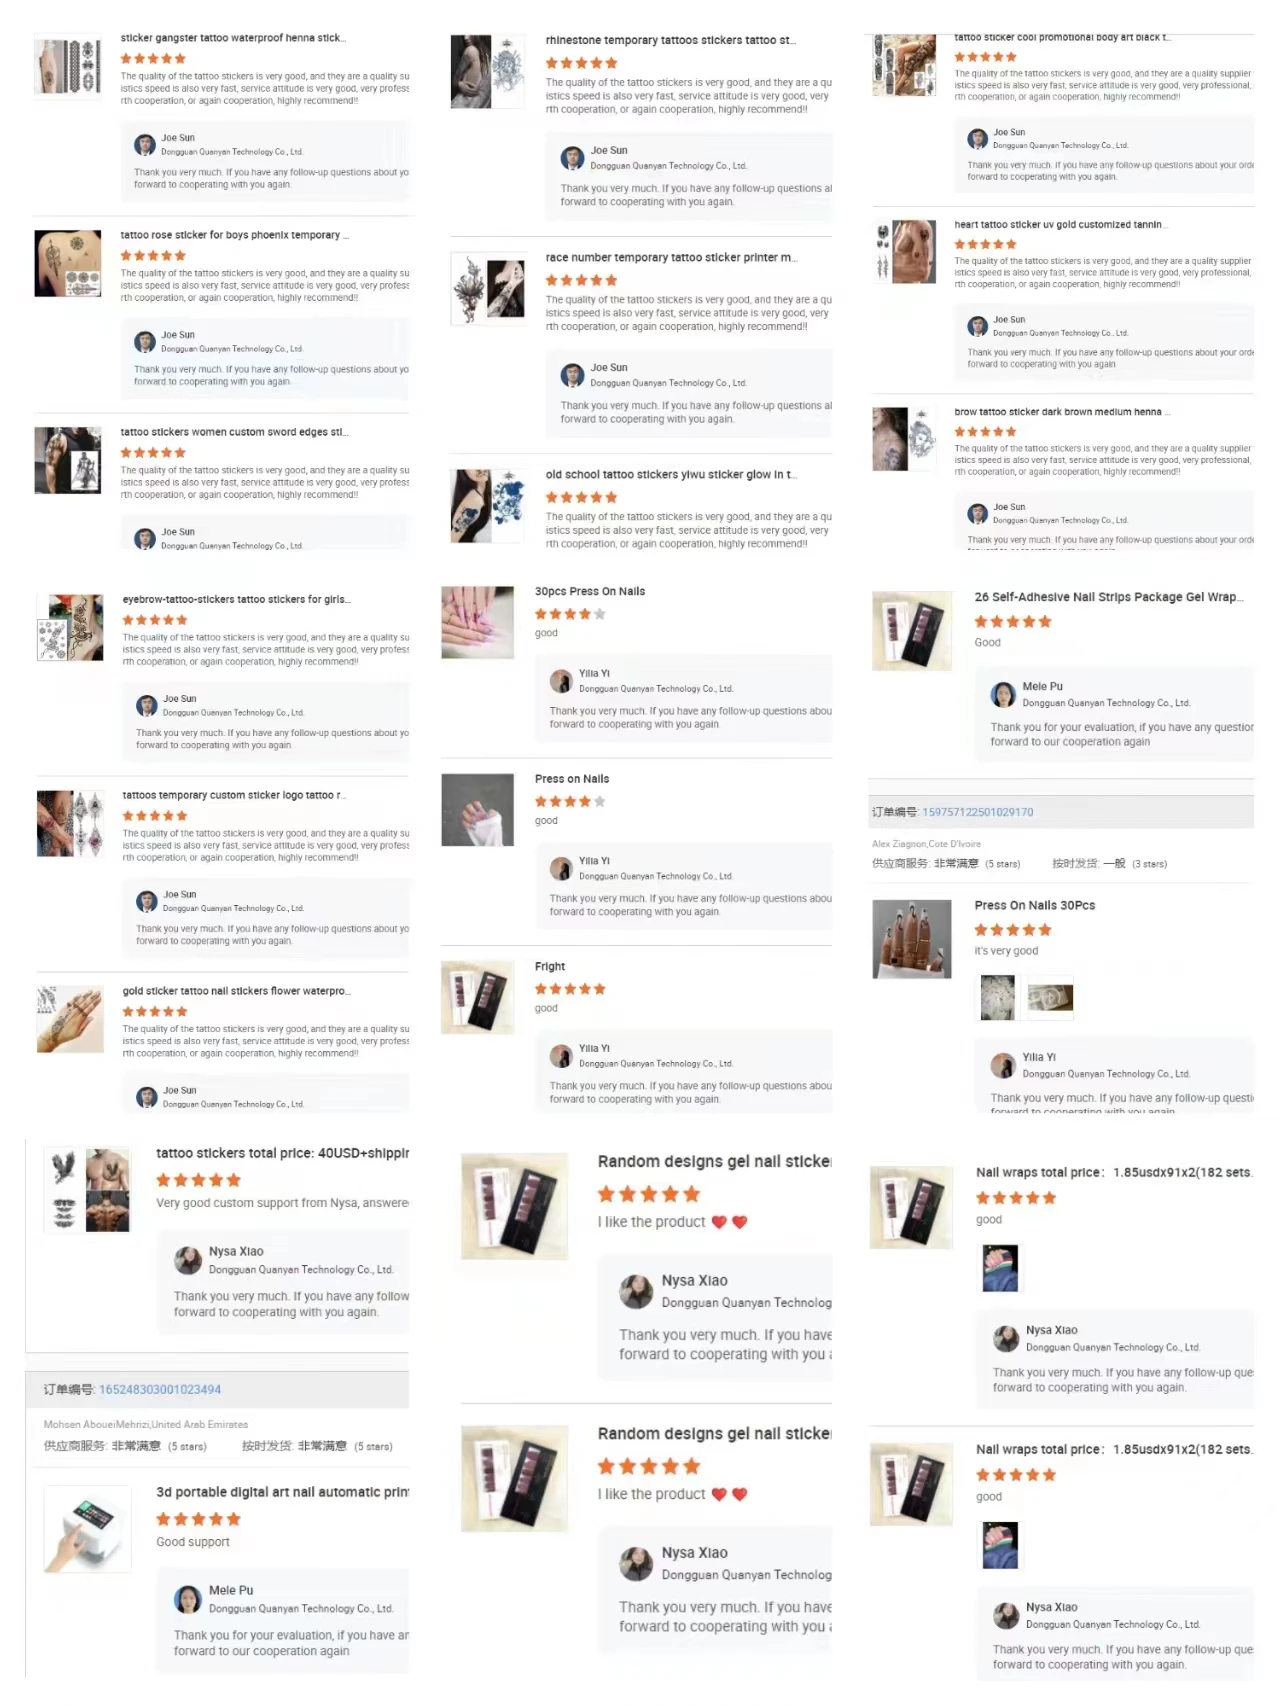Click Mele Pu avatar under 26 Self-Adhesive review
The height and width of the screenshot is (1706, 1280).
(1003, 694)
